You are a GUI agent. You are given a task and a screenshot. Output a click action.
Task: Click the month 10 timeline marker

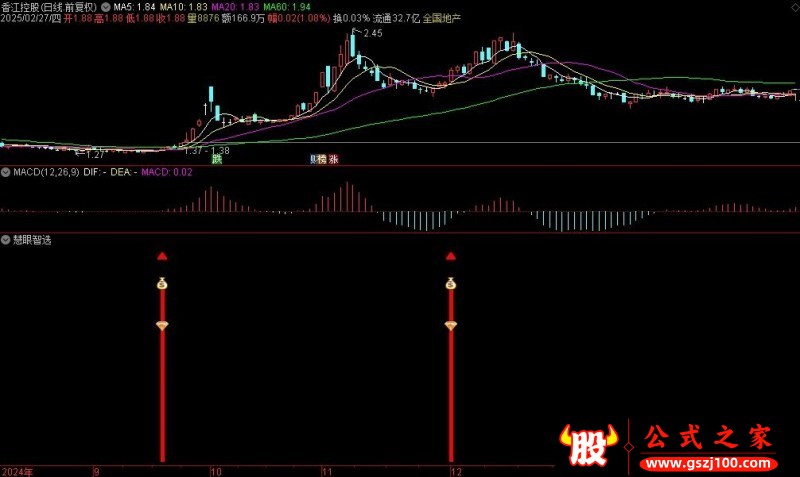pyautogui.click(x=216, y=472)
